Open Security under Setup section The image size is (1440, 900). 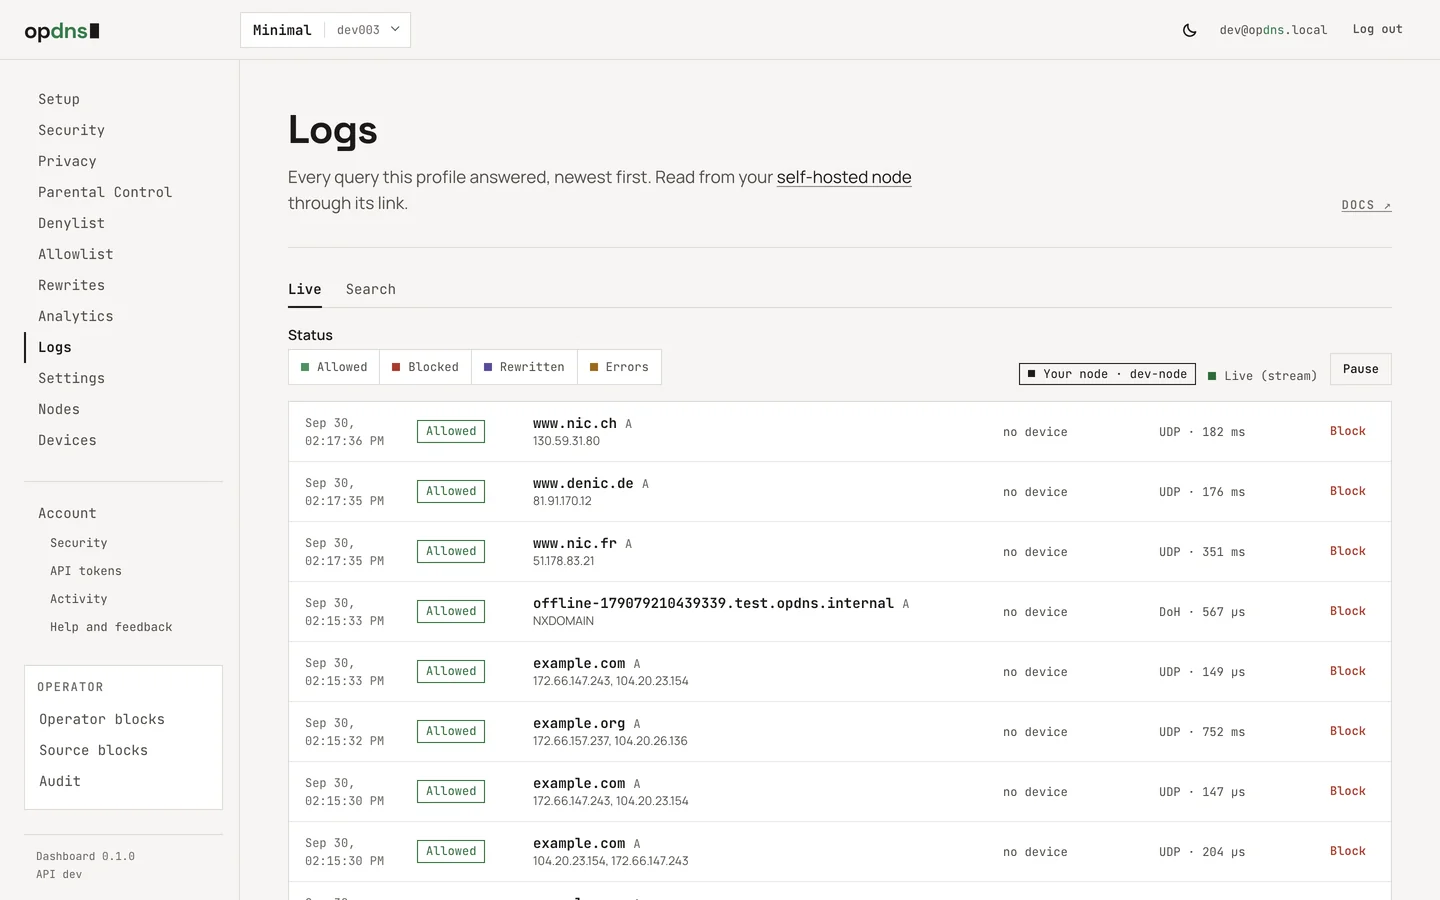(x=71, y=130)
